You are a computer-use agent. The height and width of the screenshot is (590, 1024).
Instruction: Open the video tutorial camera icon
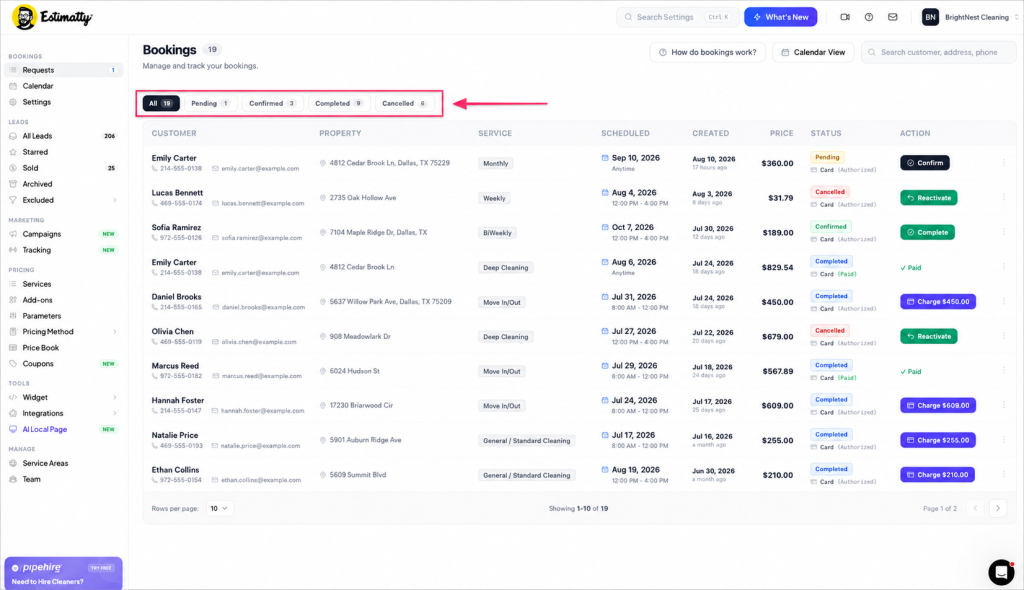point(845,17)
